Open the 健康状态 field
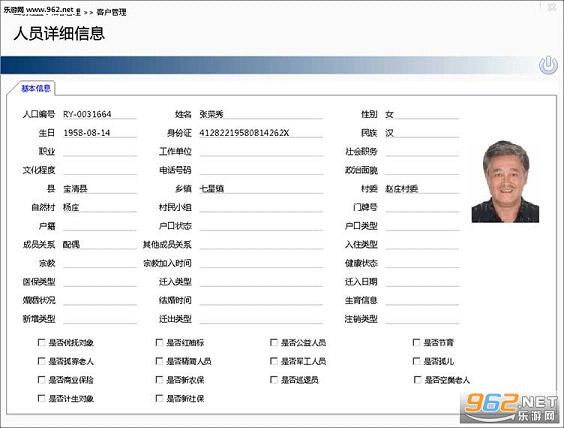Image resolution: width=564 pixels, height=428 pixels. (422, 263)
